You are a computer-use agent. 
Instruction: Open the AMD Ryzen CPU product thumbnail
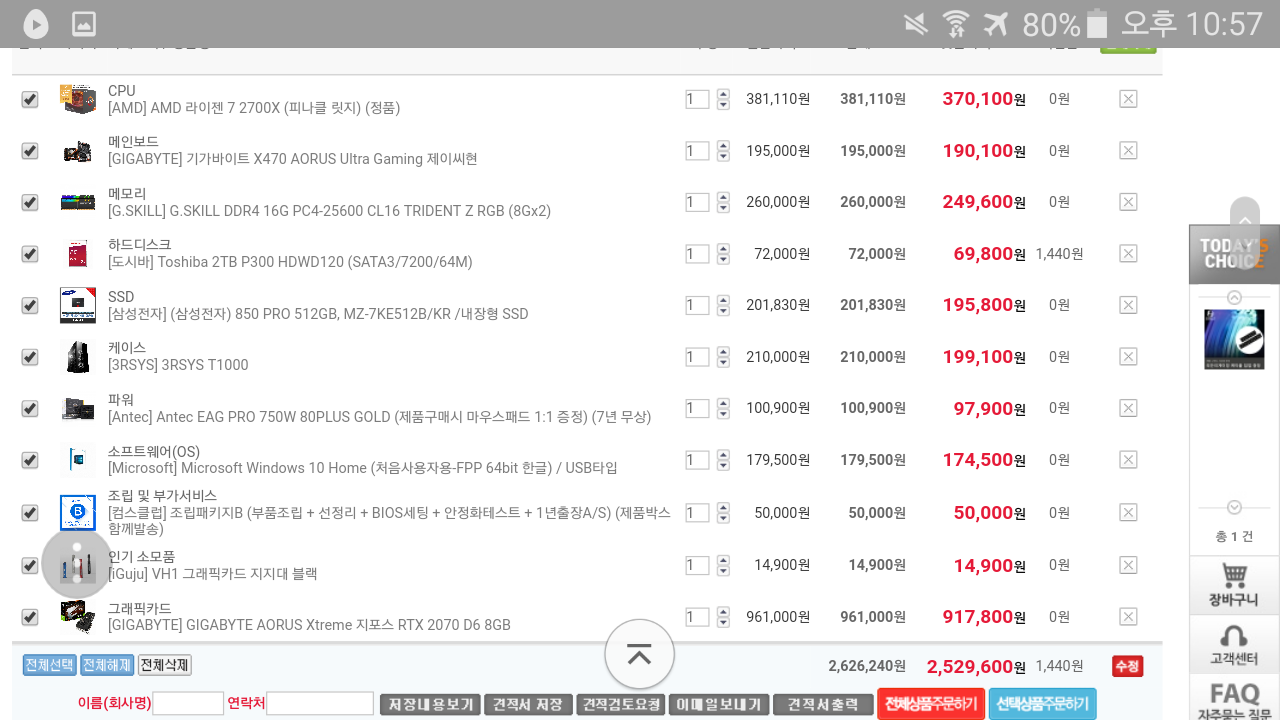pyautogui.click(x=78, y=99)
